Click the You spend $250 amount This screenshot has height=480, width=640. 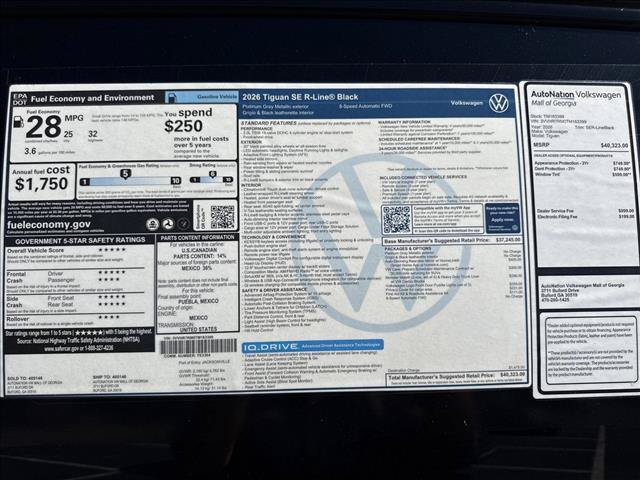pyautogui.click(x=183, y=126)
